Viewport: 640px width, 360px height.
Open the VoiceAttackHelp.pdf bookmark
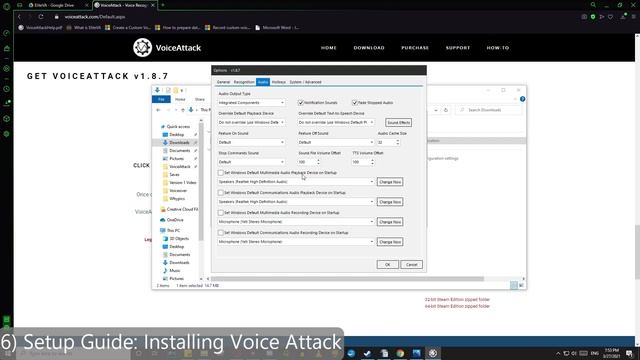(40, 28)
